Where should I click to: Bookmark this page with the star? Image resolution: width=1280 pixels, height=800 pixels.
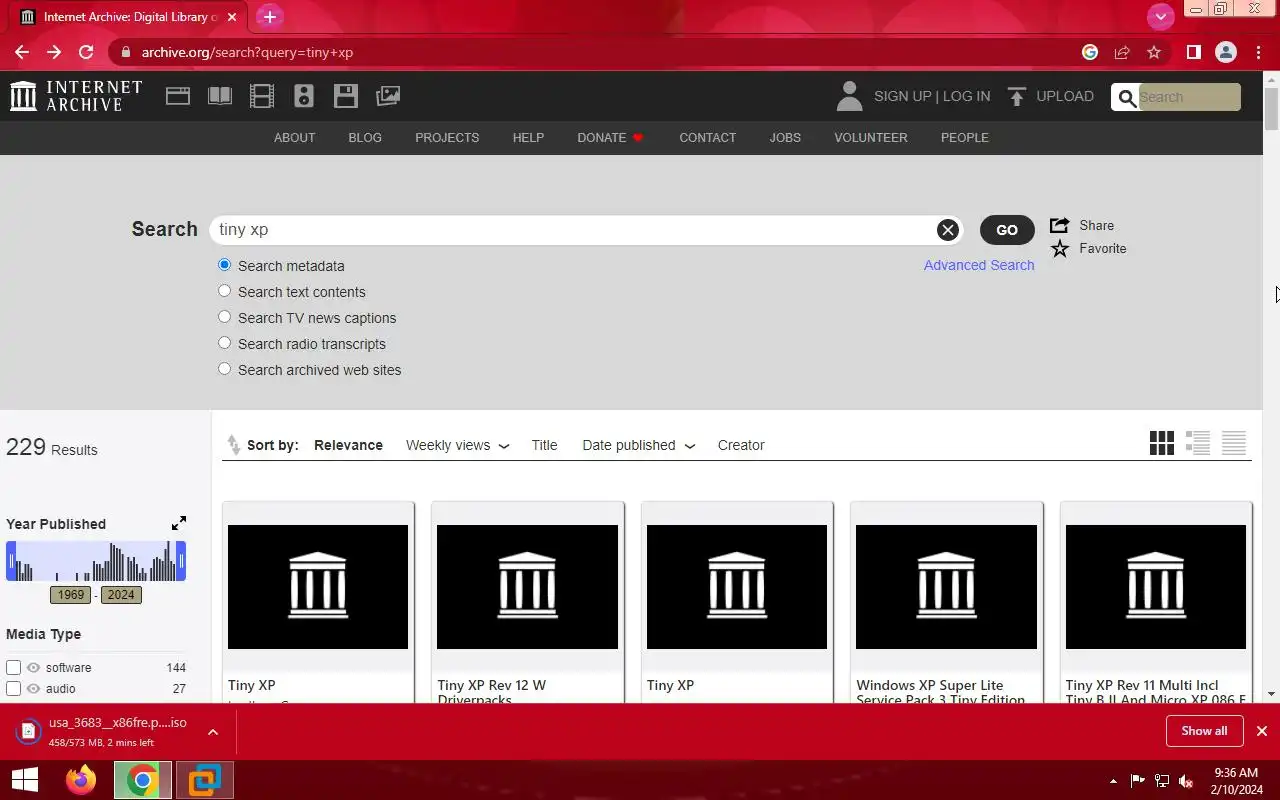point(1154,52)
